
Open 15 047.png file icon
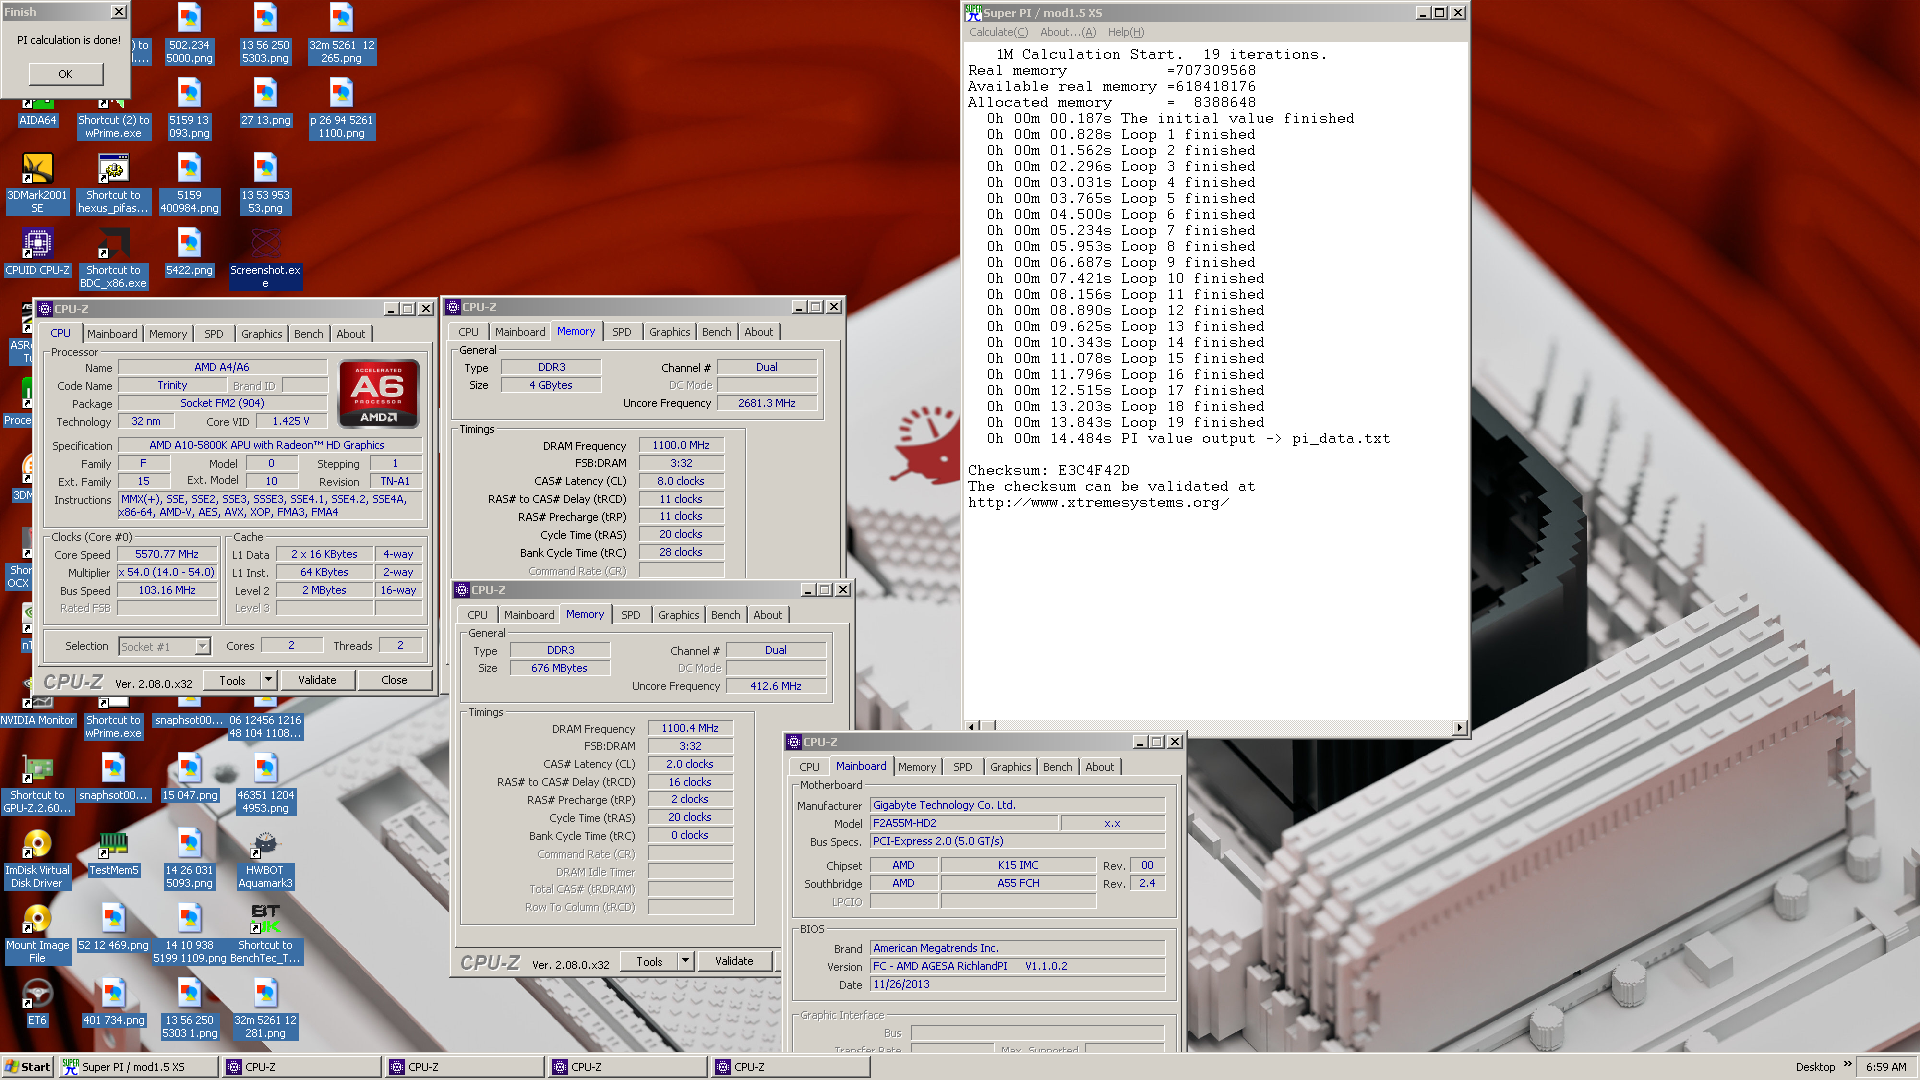coord(189,777)
